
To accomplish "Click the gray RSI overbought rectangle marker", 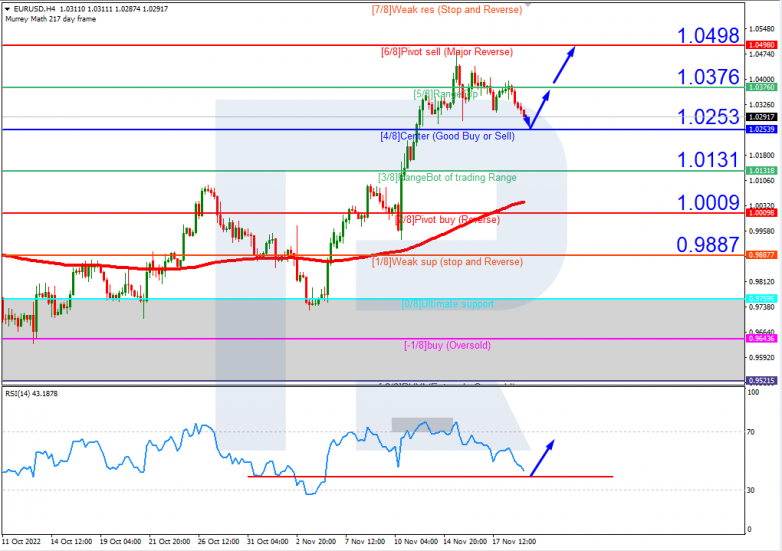I will click(422, 425).
